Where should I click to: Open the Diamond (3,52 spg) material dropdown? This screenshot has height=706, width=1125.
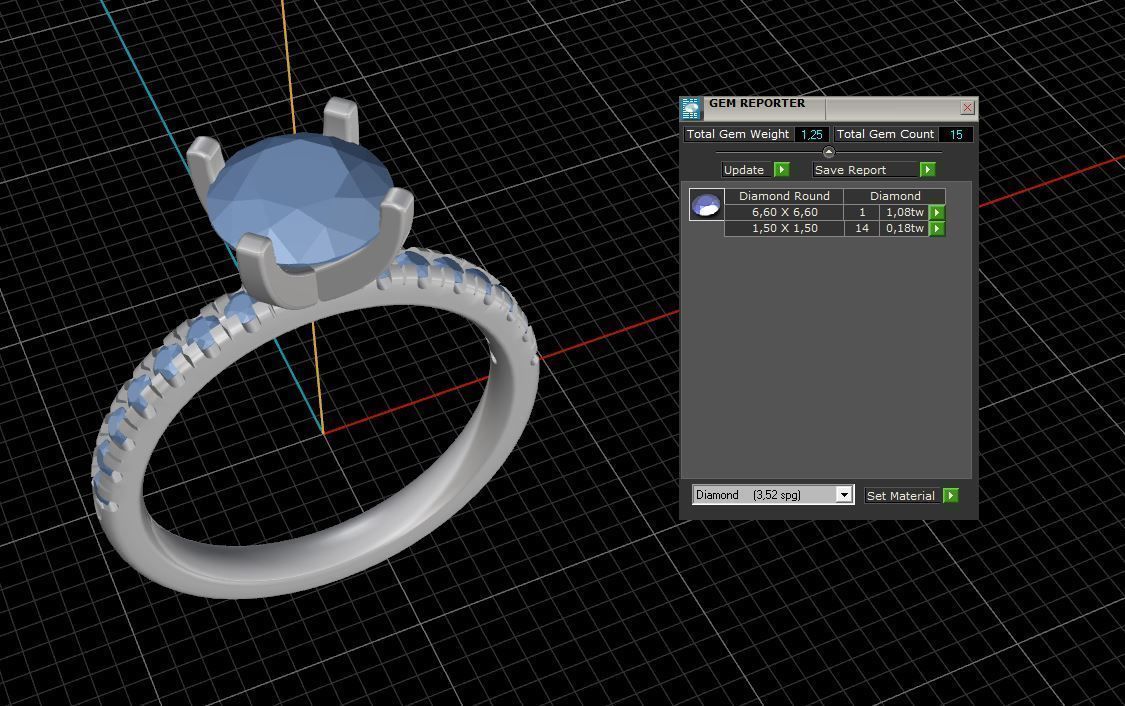click(773, 495)
